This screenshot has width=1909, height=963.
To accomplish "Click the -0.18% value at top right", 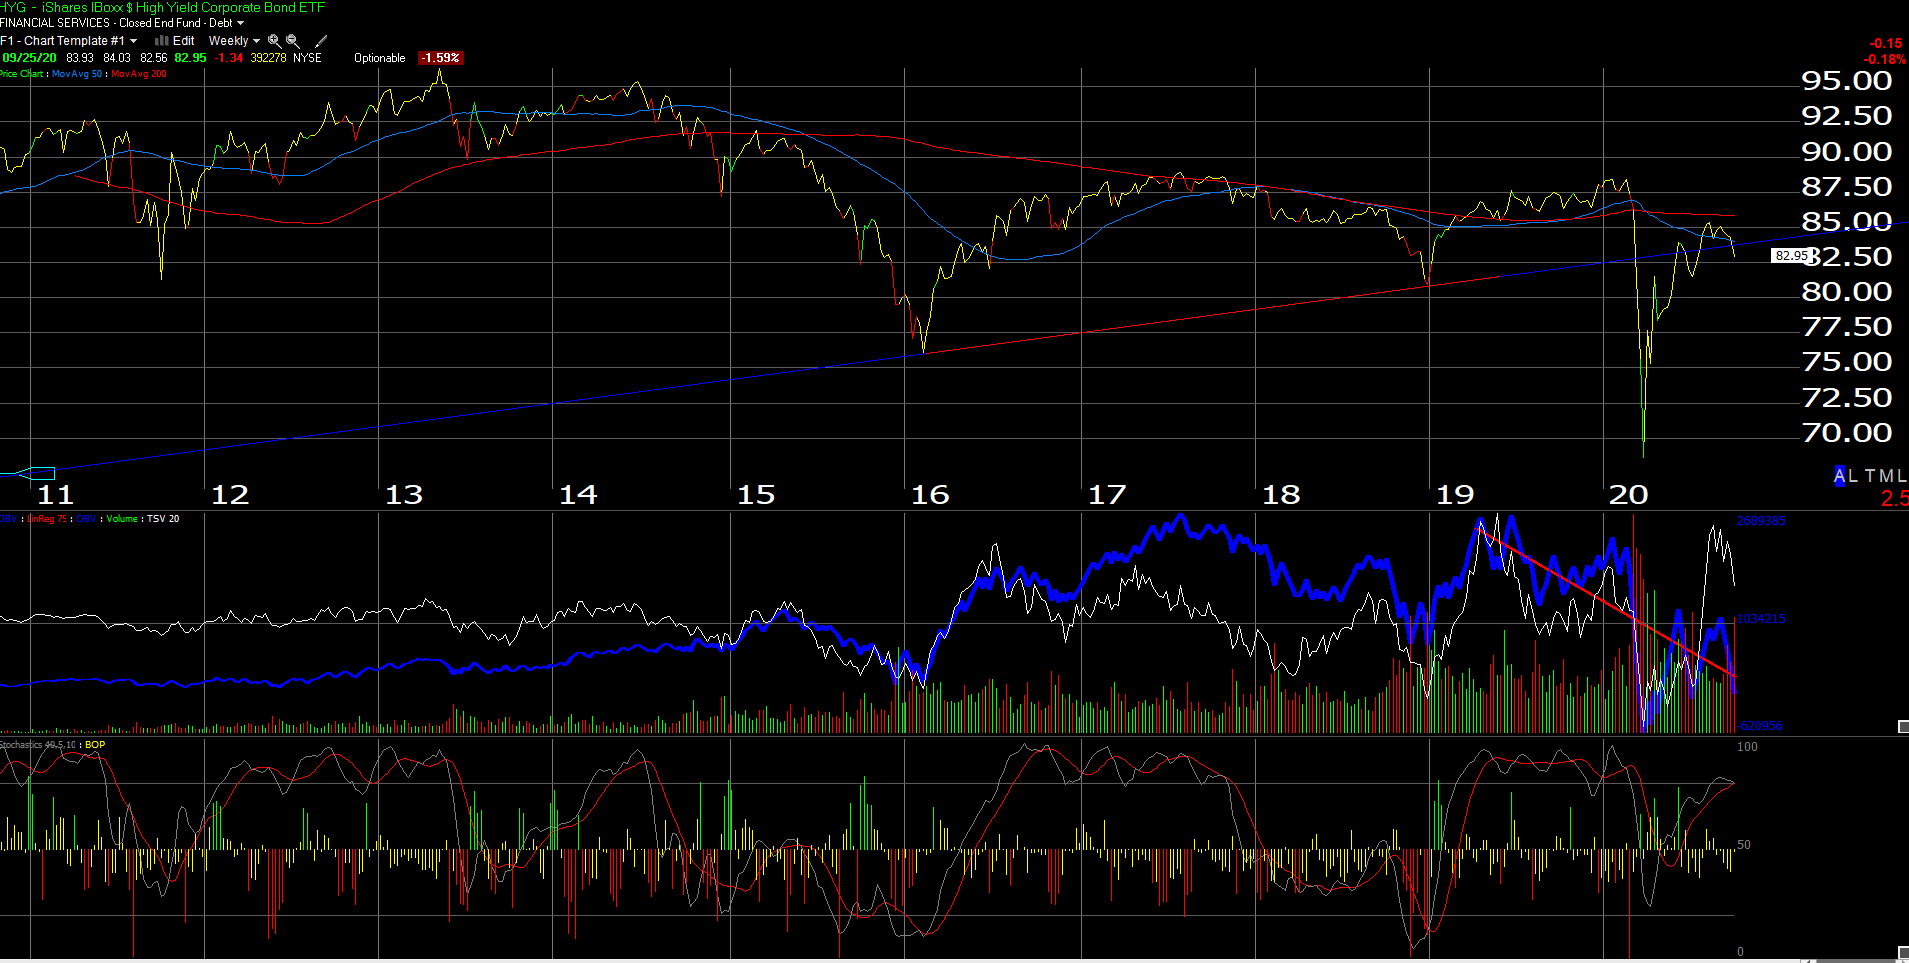I will coord(1884,60).
